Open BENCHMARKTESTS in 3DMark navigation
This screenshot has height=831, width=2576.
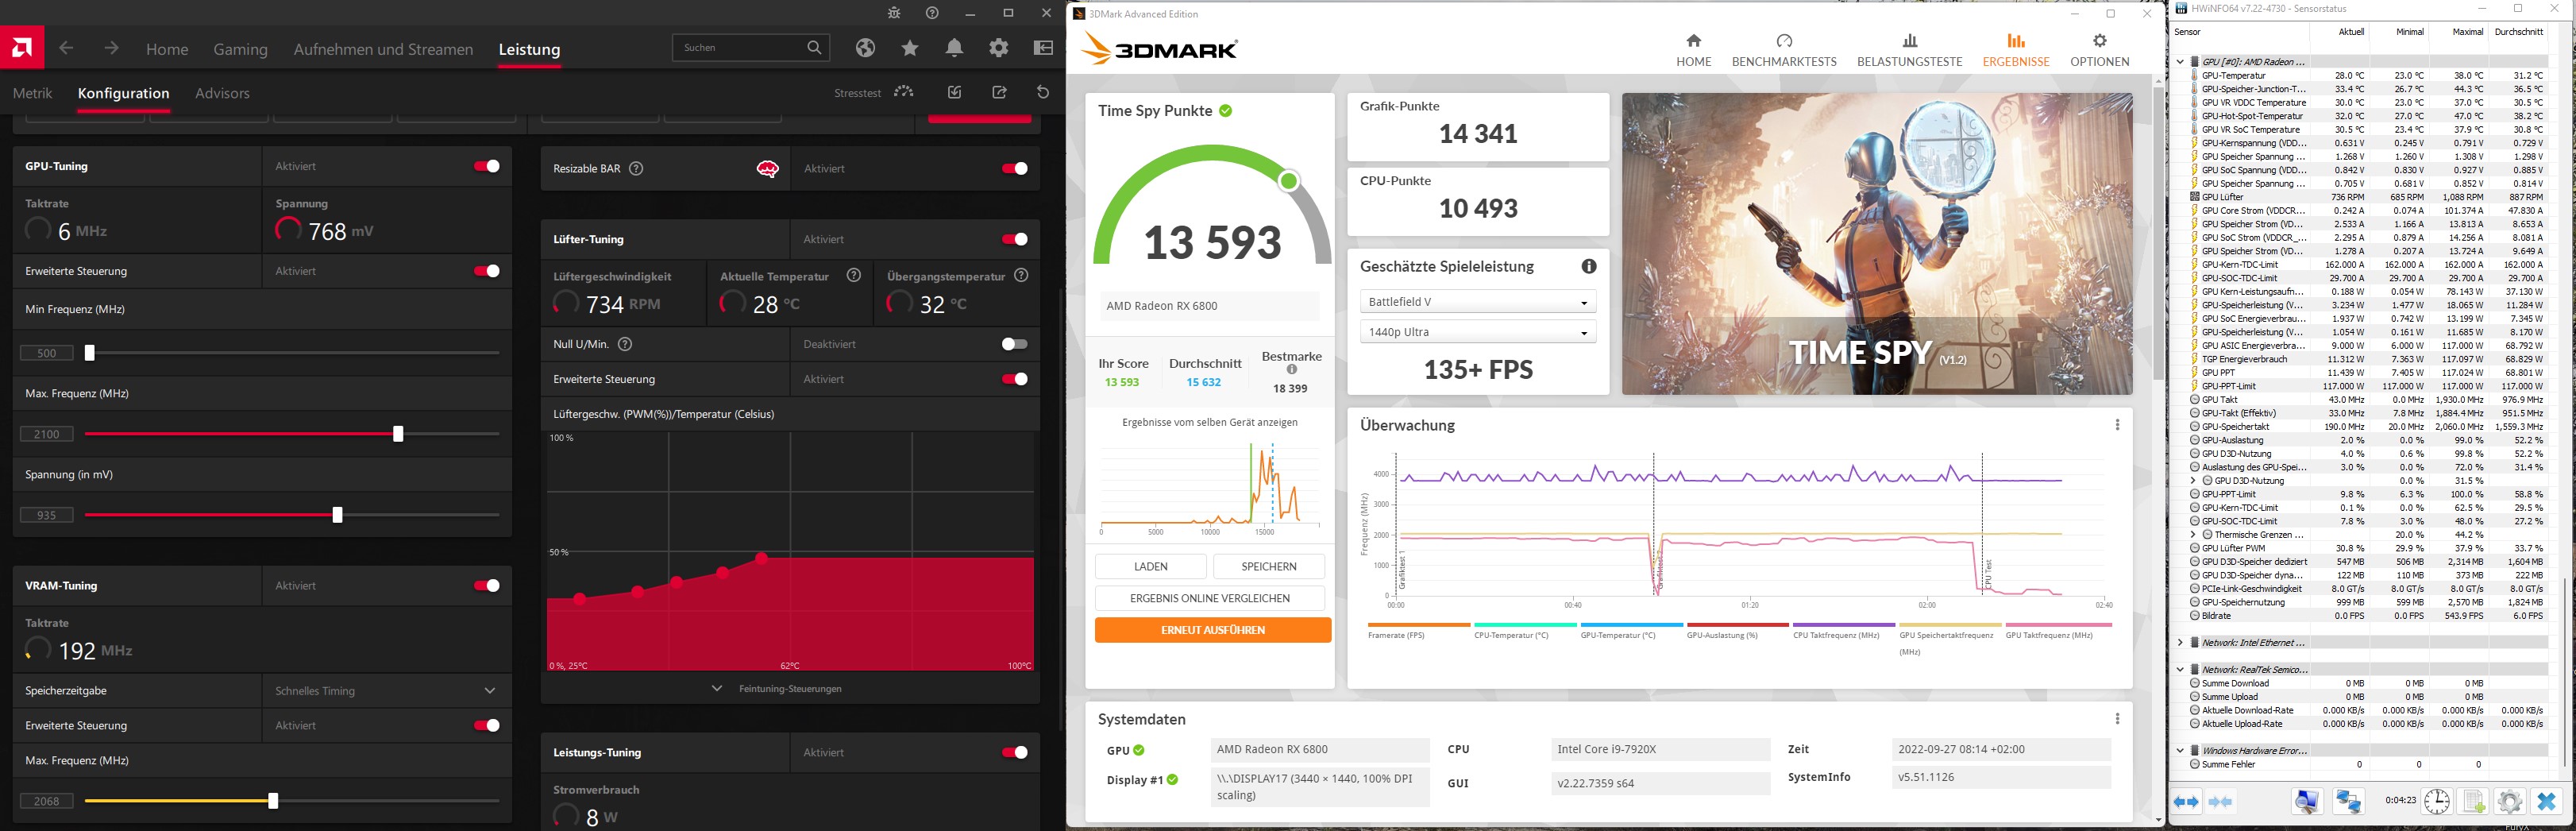[x=1784, y=50]
